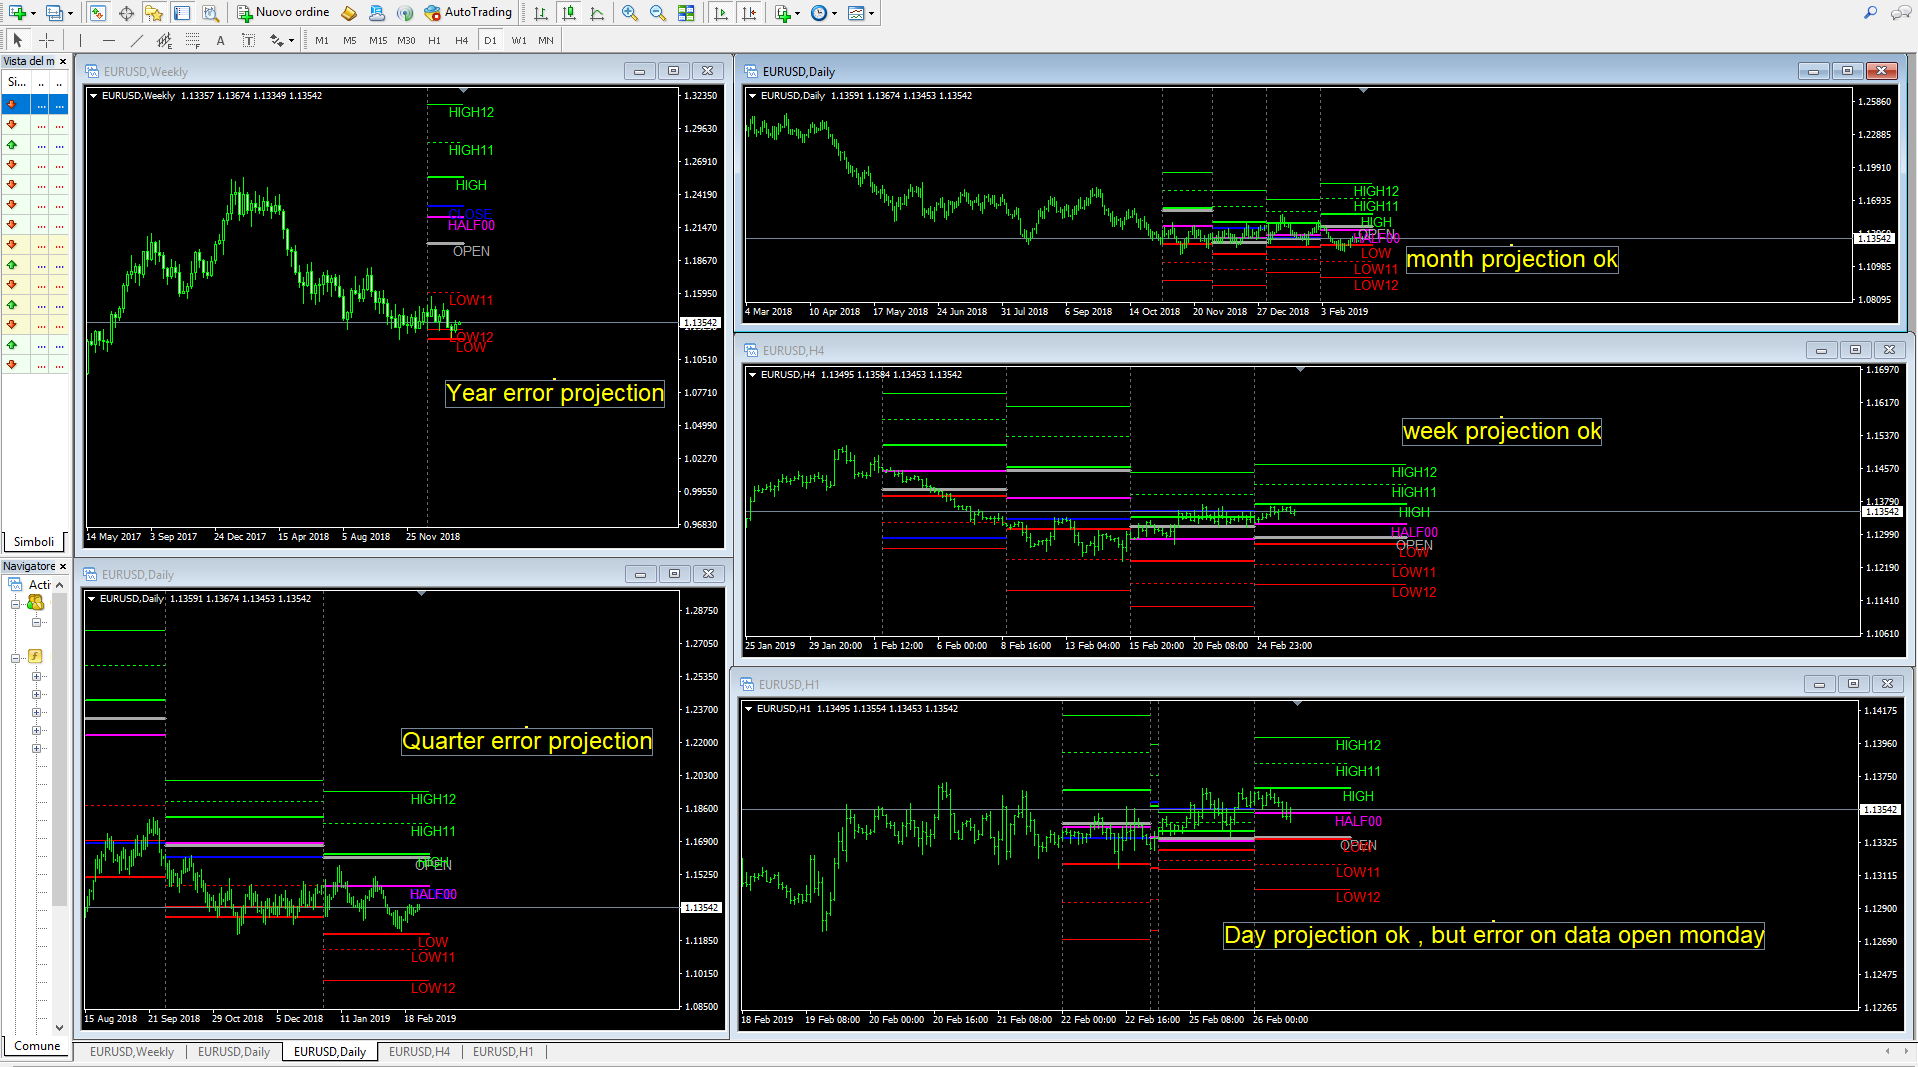Switch timeframe to H4
This screenshot has width=1918, height=1067.
point(462,41)
